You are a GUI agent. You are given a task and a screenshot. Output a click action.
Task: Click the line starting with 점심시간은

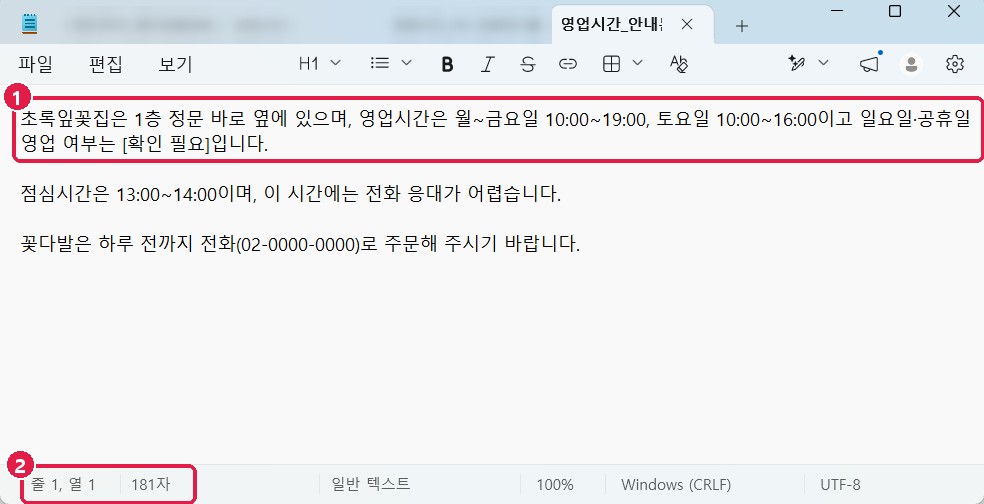(x=291, y=194)
